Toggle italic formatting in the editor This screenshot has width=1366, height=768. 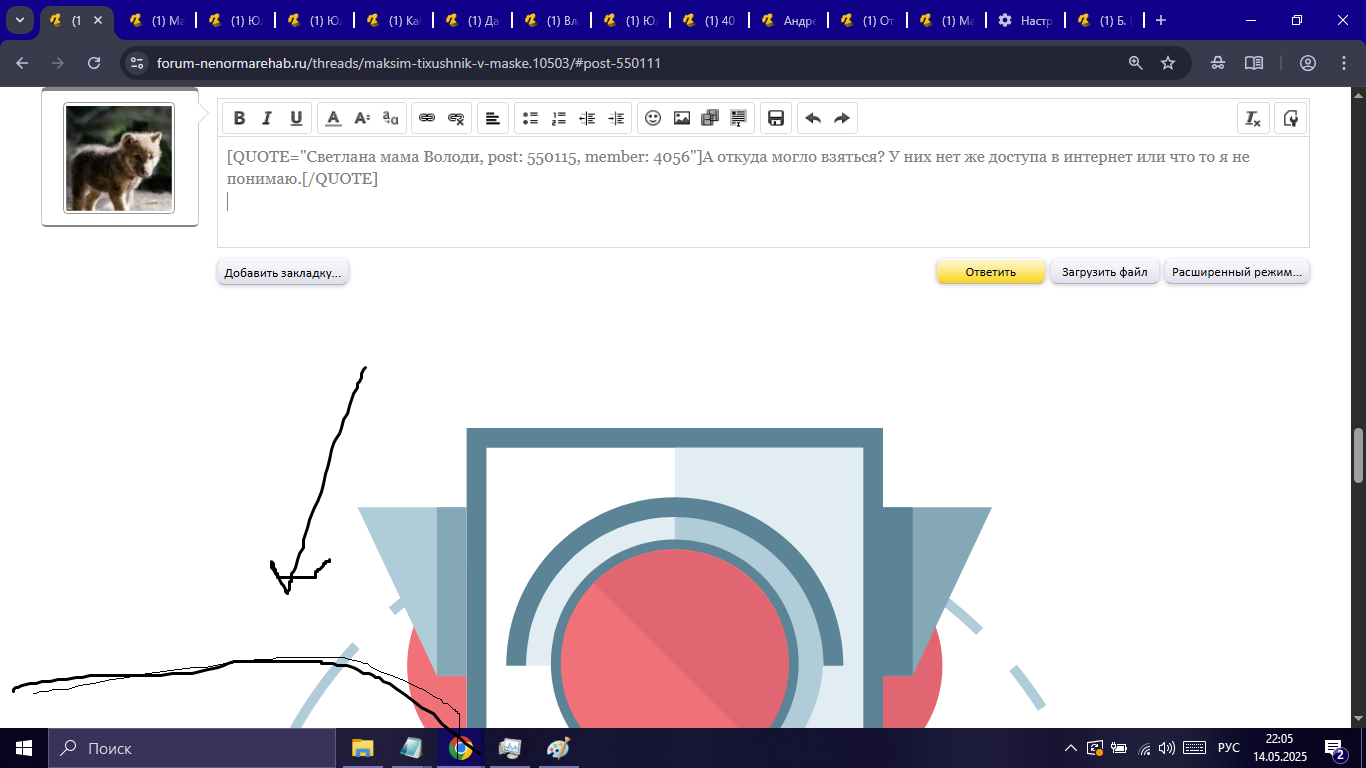[x=267, y=118]
